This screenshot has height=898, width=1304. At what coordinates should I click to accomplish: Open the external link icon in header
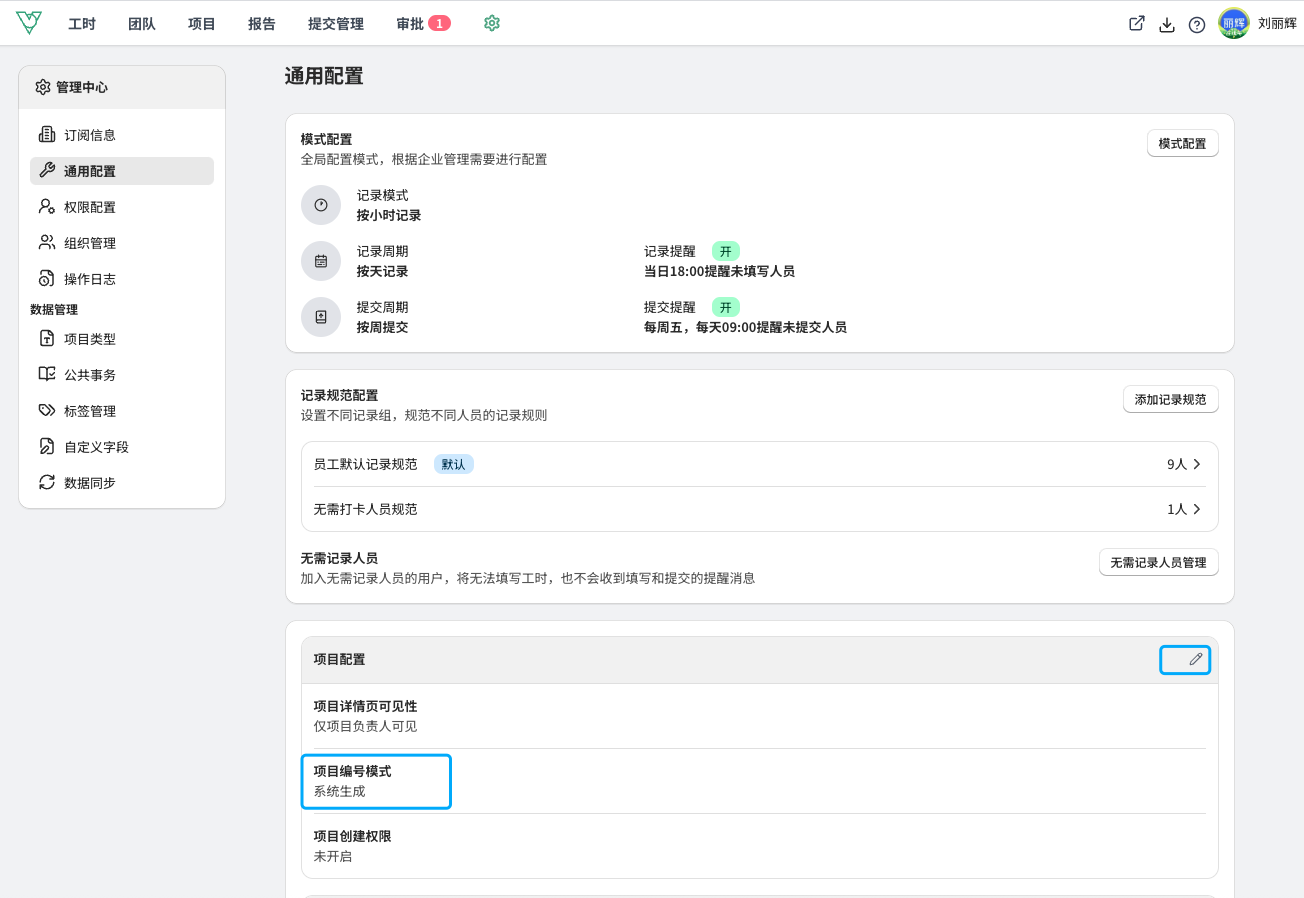pos(1137,24)
